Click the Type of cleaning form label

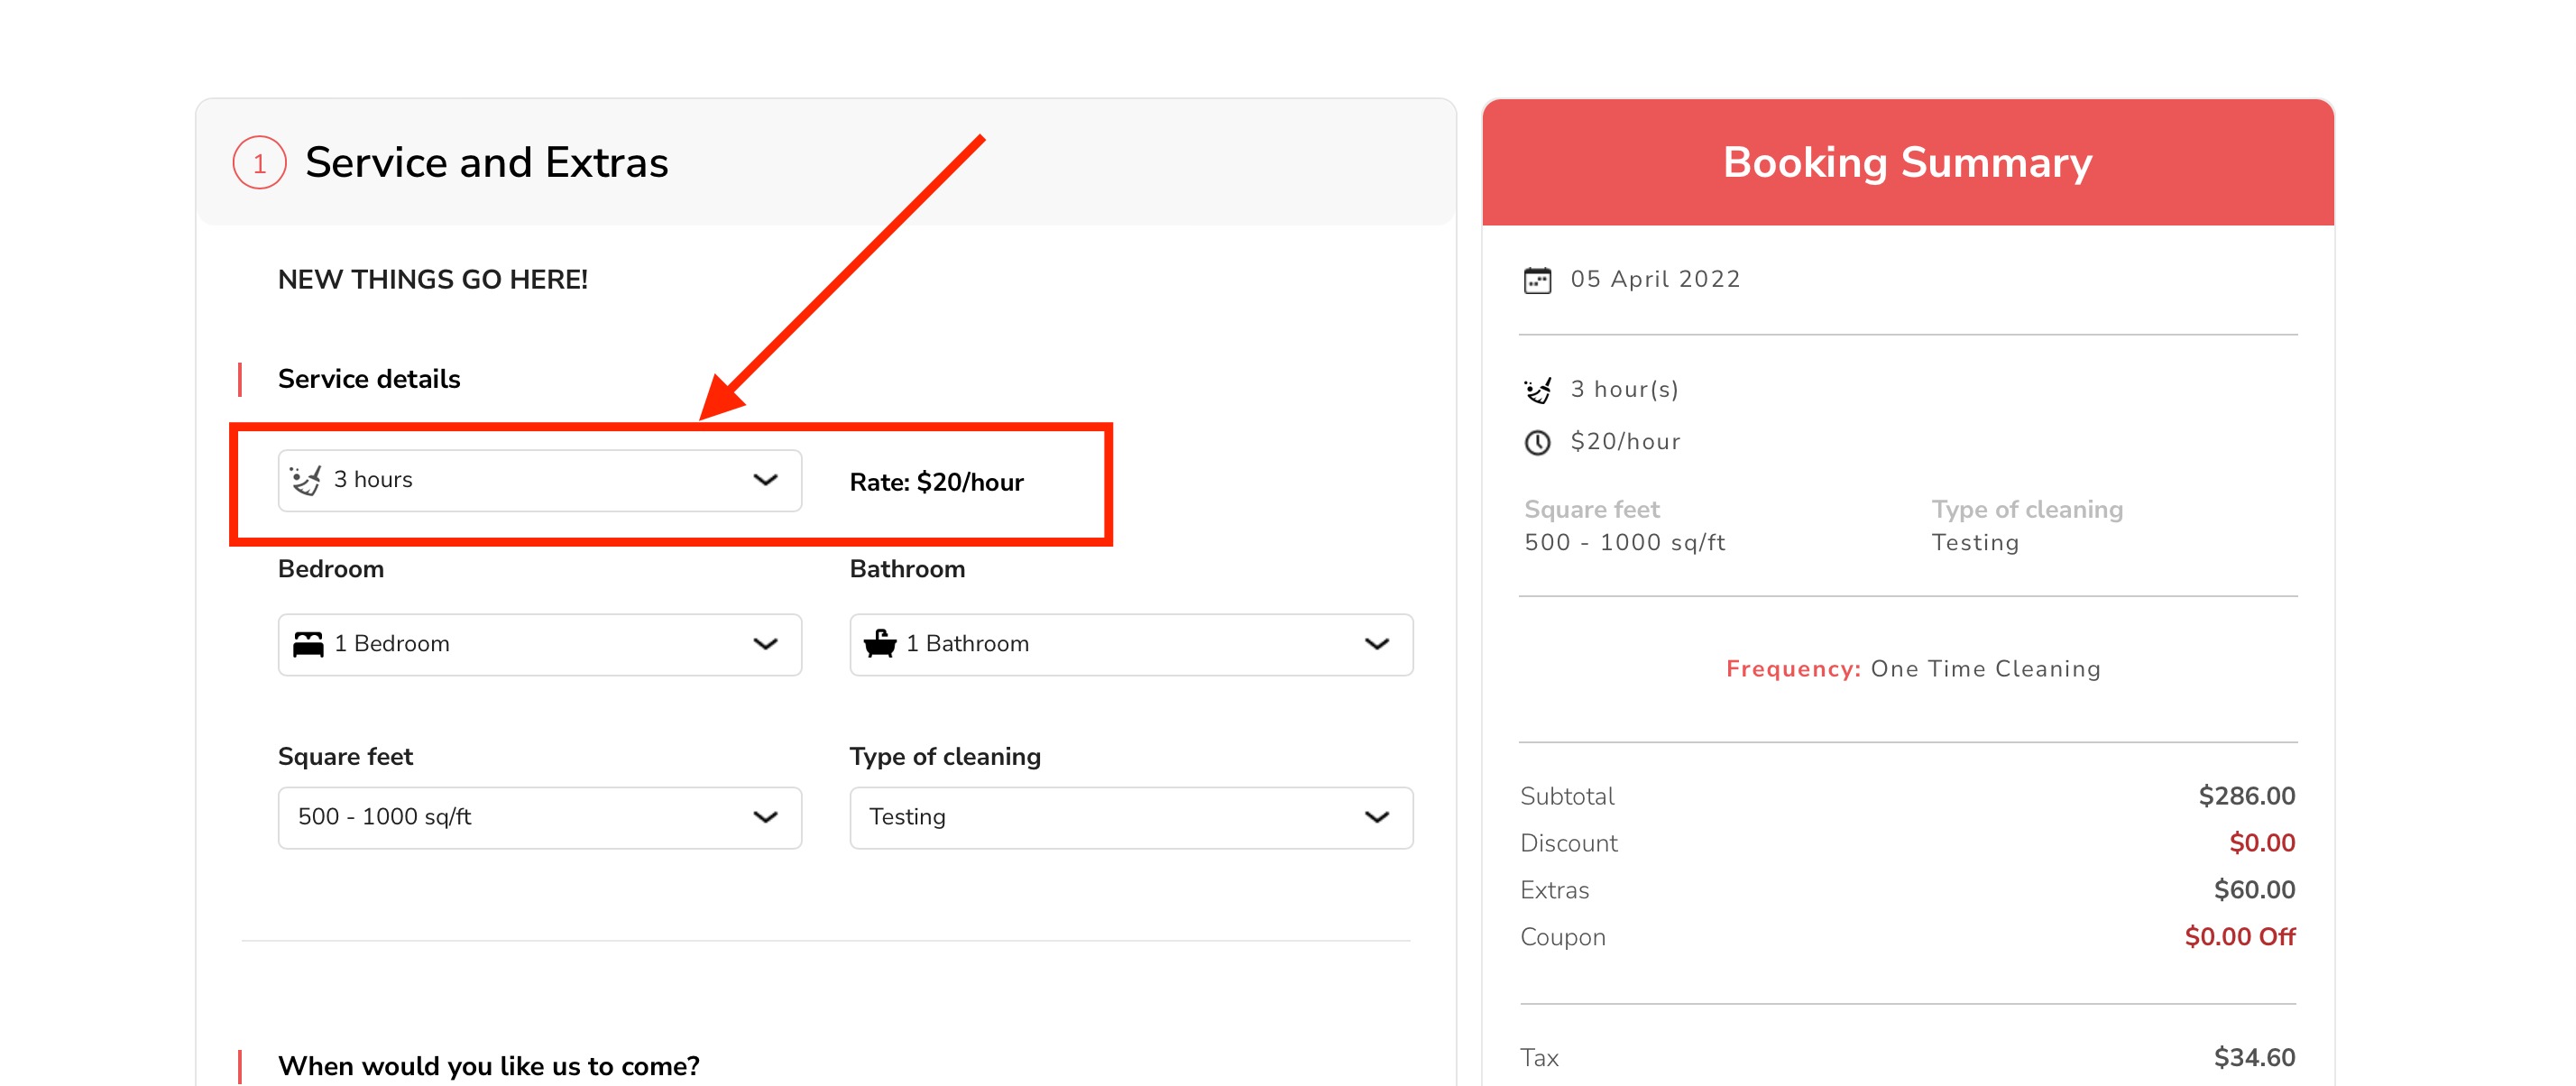point(945,756)
